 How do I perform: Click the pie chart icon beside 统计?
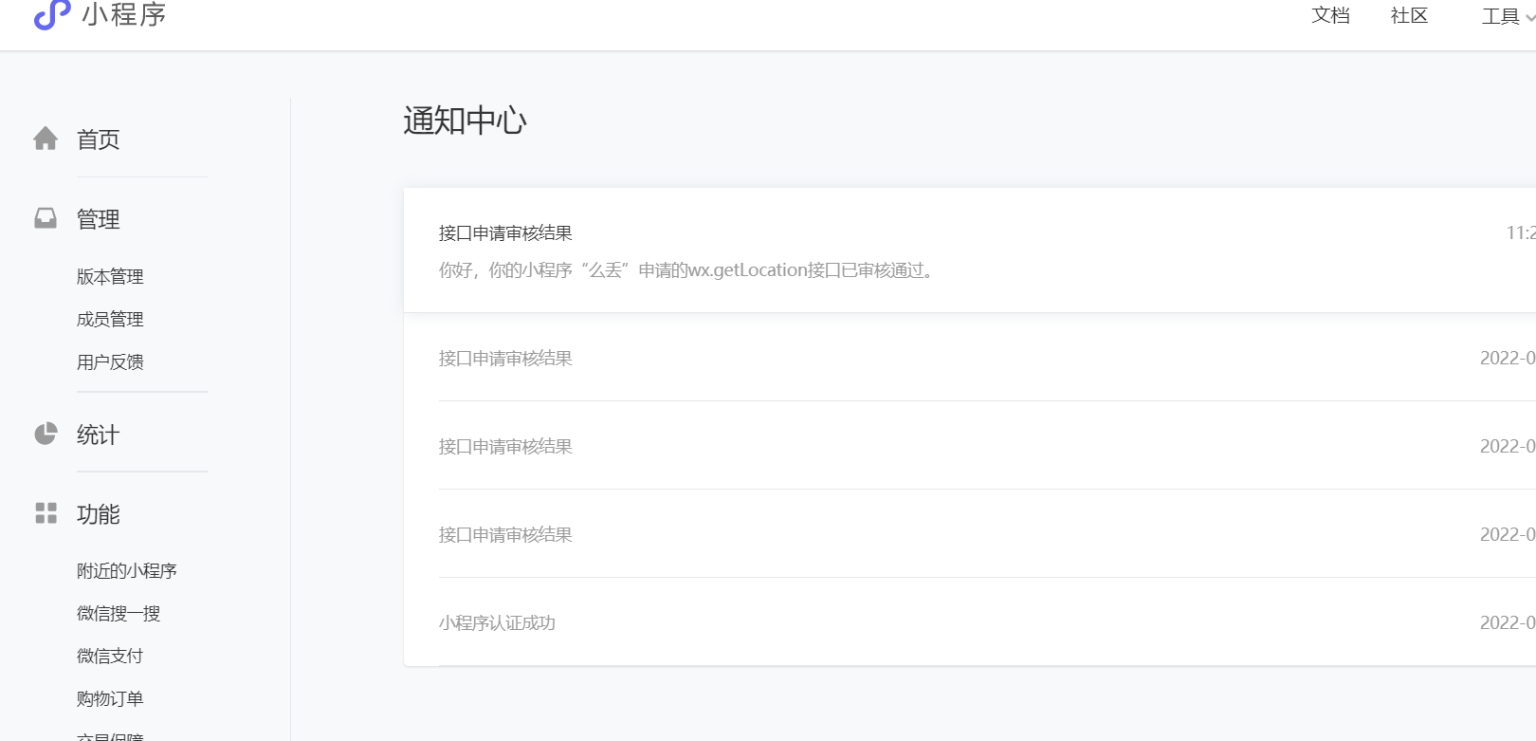coord(46,433)
